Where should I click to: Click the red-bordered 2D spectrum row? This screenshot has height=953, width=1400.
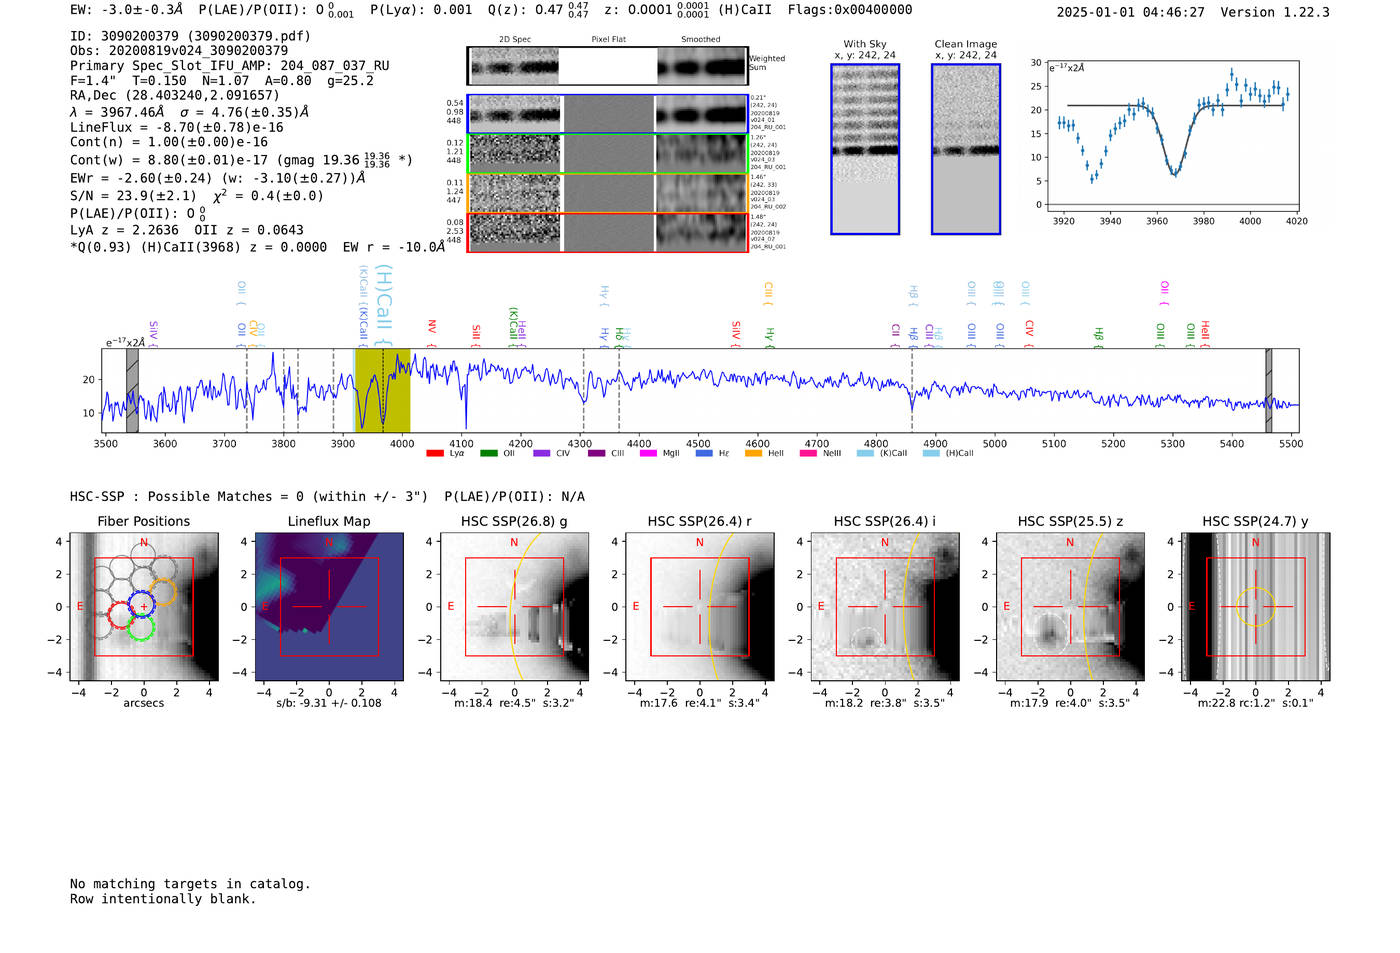pyautogui.click(x=608, y=232)
